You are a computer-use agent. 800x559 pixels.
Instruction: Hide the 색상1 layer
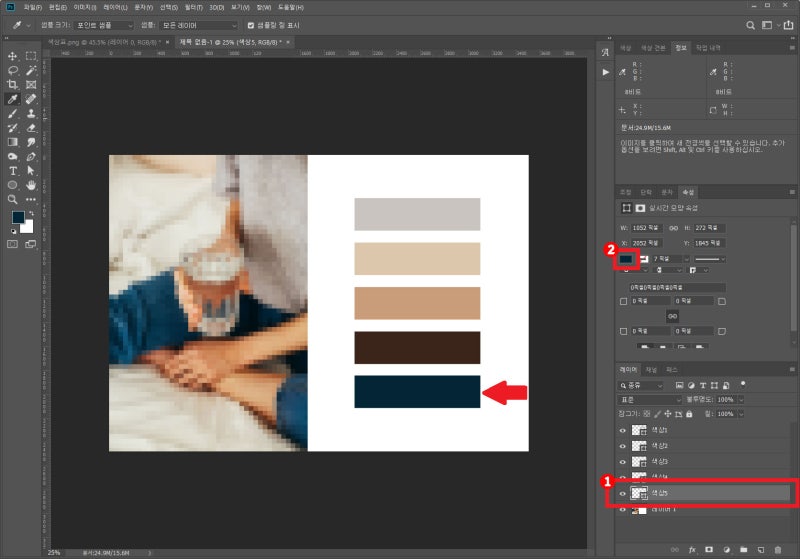pyautogui.click(x=622, y=430)
